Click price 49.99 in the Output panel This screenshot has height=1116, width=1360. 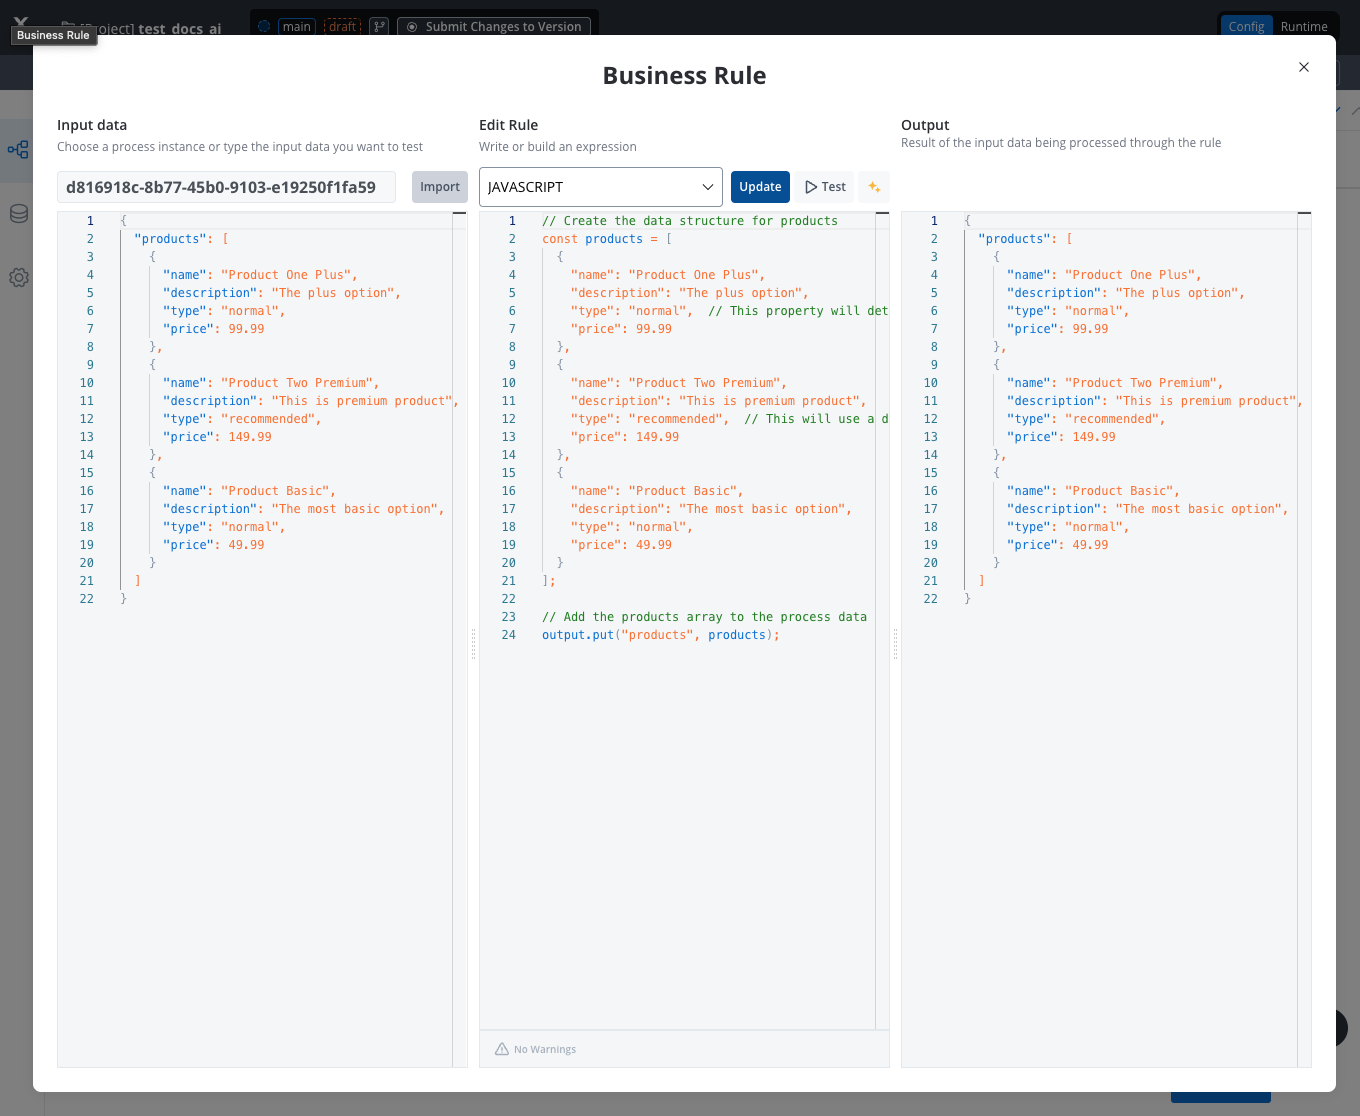click(x=1090, y=545)
